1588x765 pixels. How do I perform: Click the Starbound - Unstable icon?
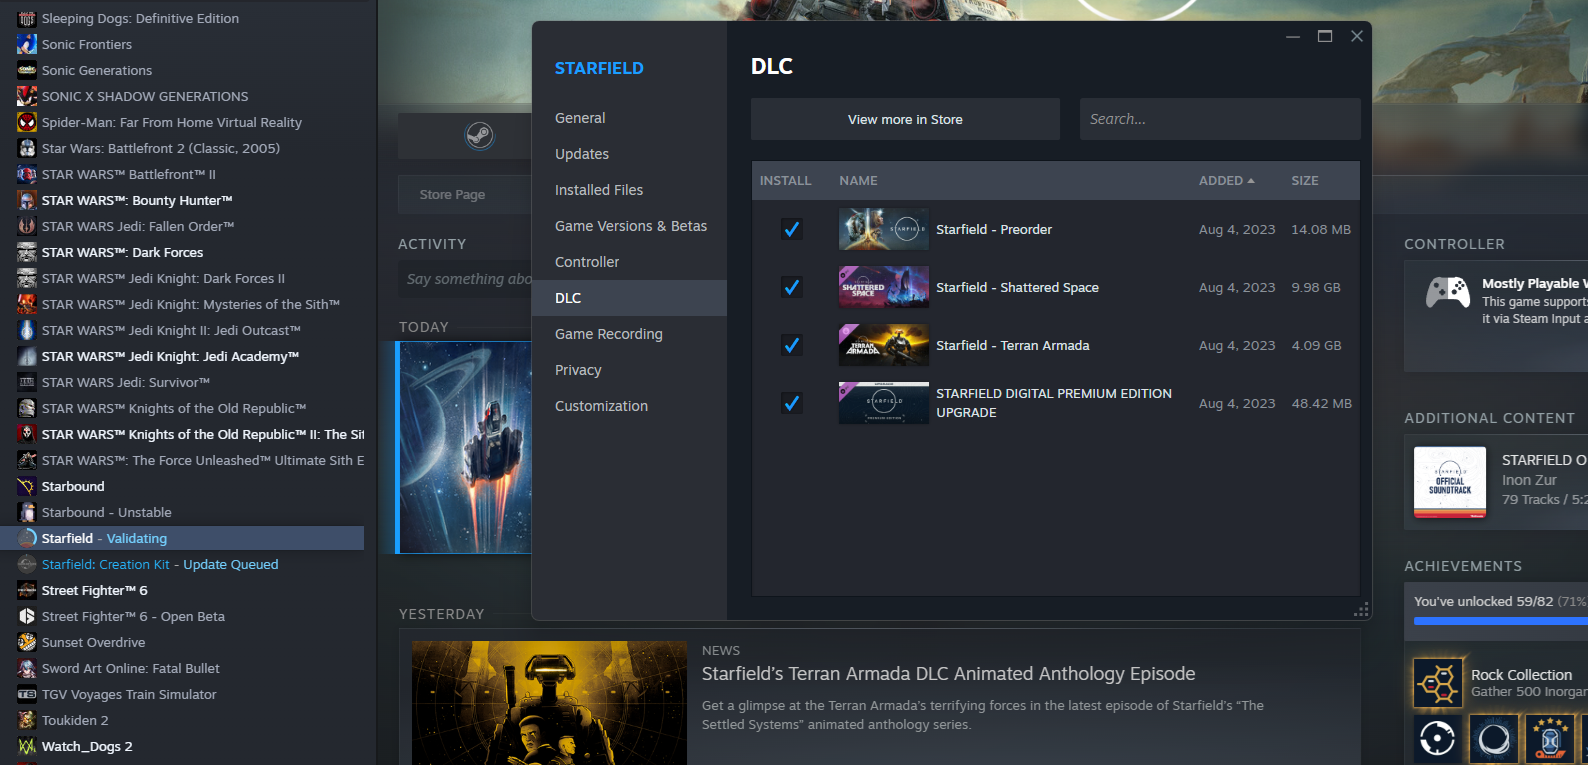point(27,512)
